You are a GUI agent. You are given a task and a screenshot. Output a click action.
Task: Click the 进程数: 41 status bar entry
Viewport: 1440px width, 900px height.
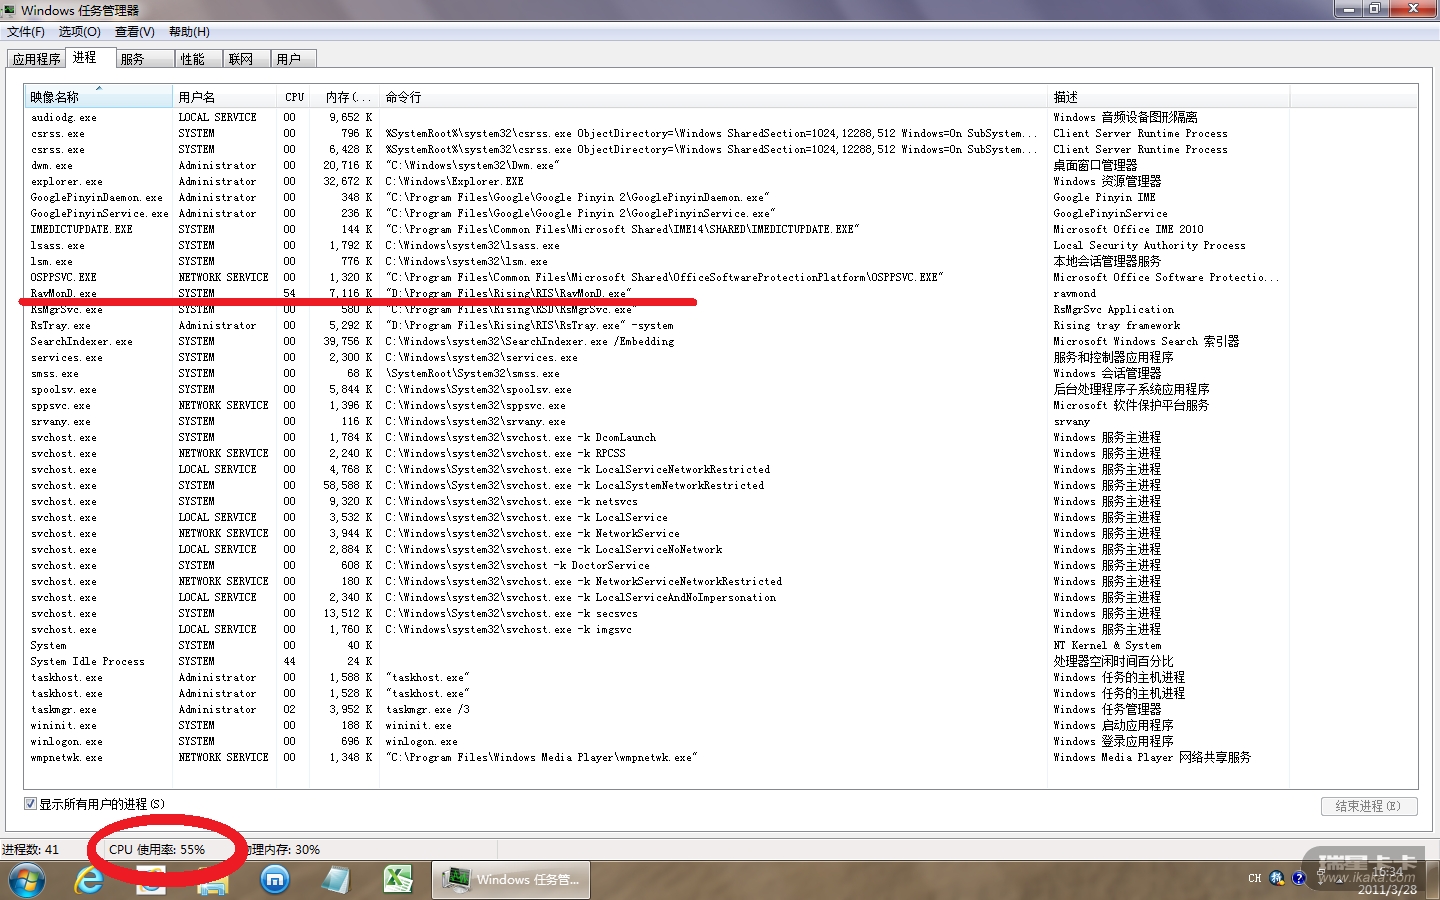tap(31, 850)
